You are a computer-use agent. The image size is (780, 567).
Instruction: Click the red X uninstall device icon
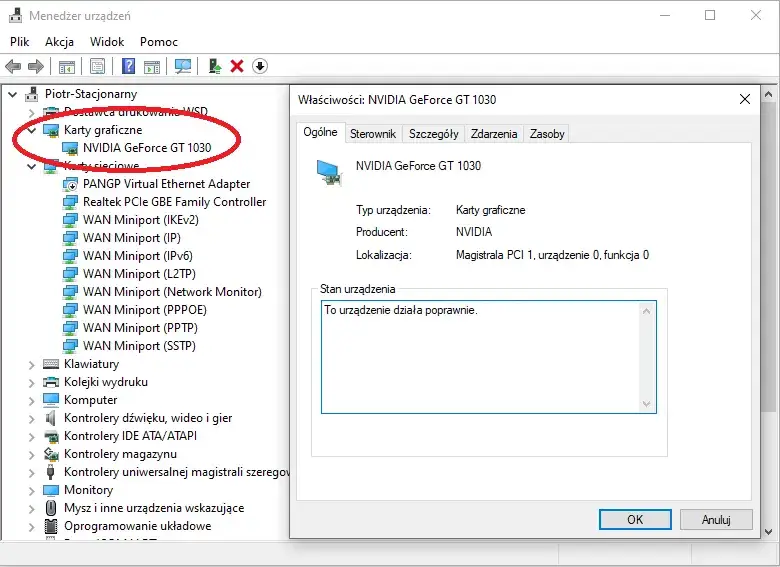[x=237, y=66]
